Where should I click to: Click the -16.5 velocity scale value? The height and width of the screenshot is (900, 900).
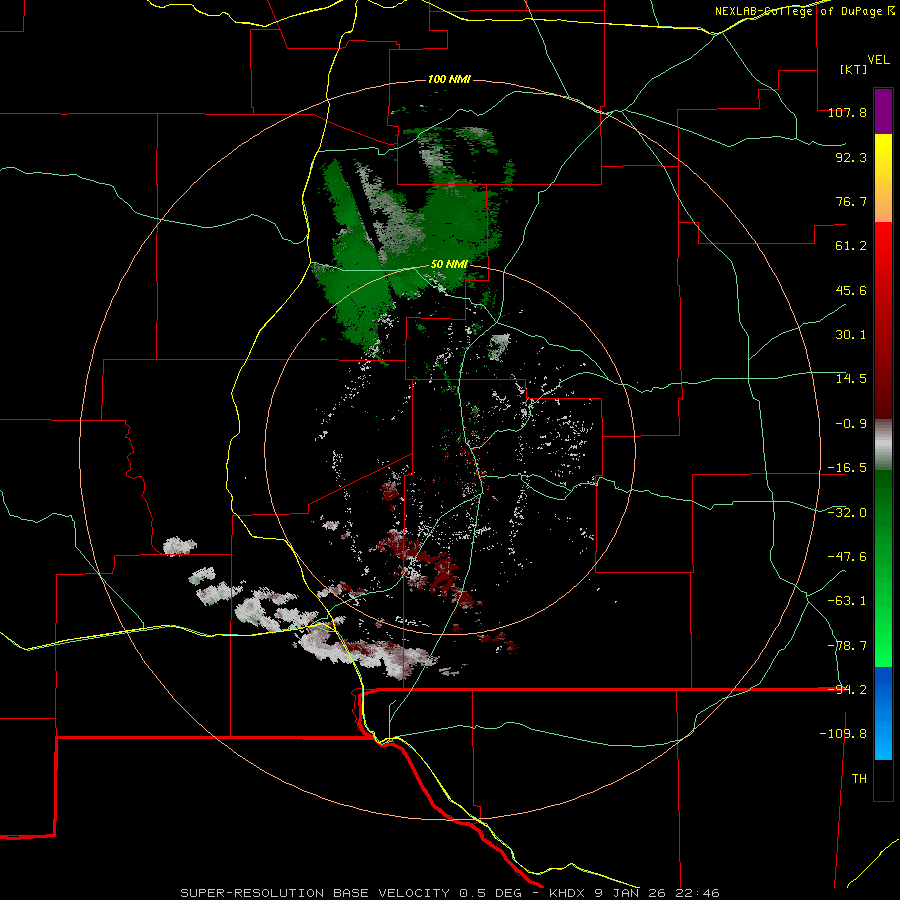[x=847, y=468]
